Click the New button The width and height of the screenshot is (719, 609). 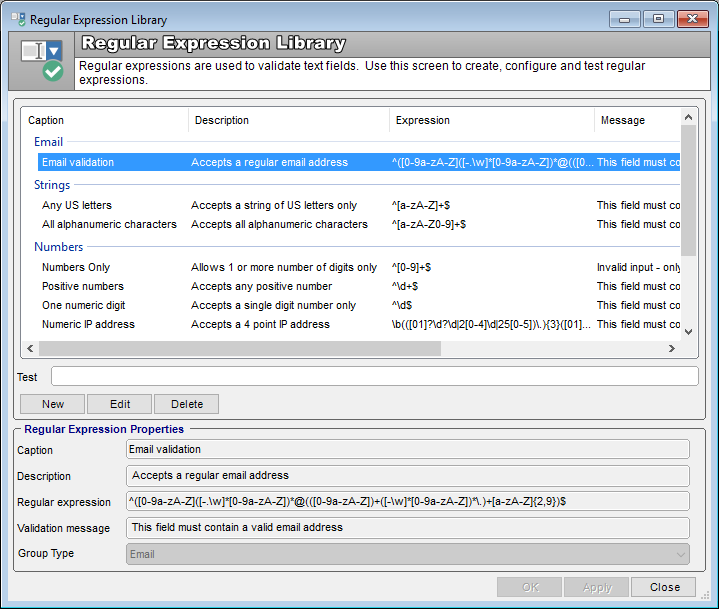[53, 404]
